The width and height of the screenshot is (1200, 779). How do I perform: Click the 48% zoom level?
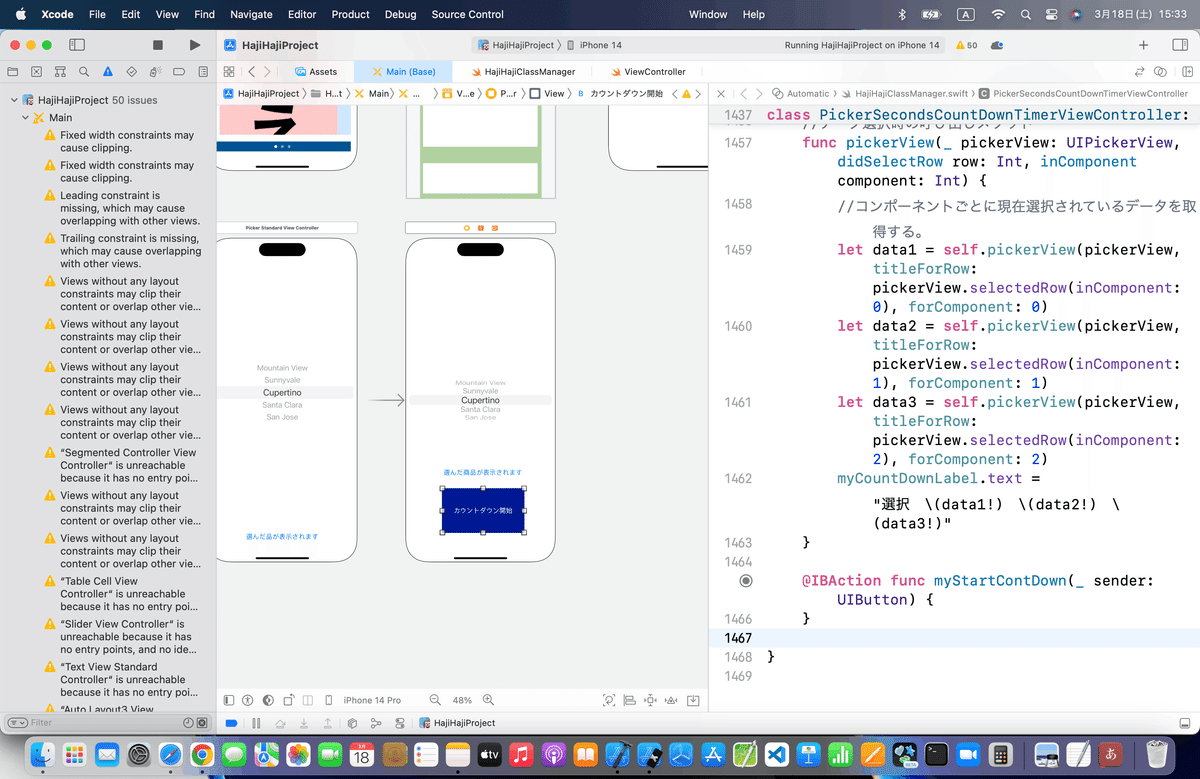click(x=462, y=700)
